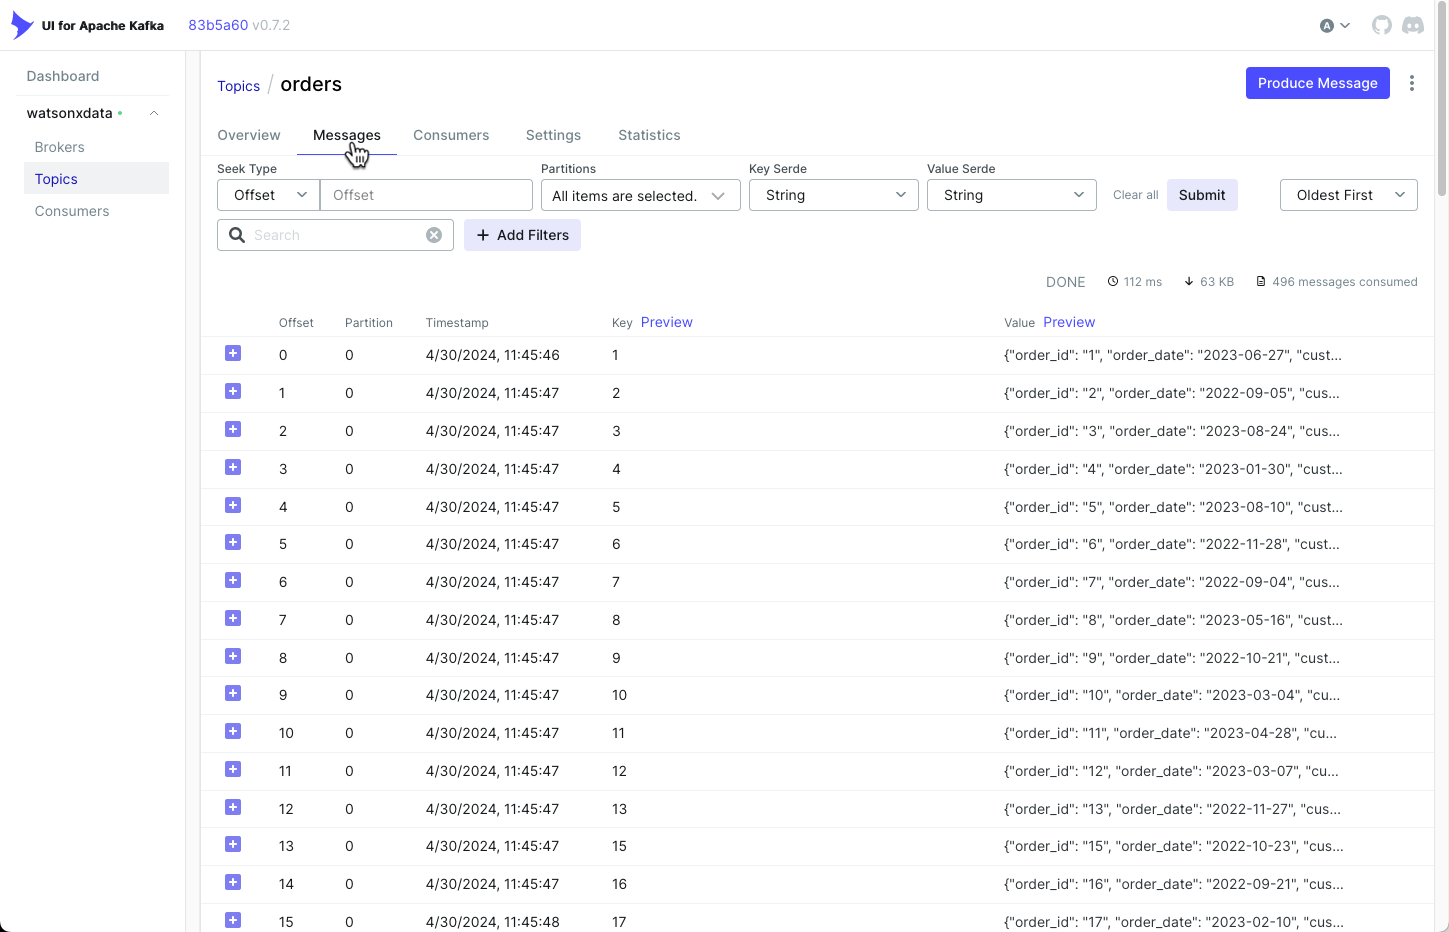Open the user account menu
The image size is (1449, 932).
[x=1335, y=26]
